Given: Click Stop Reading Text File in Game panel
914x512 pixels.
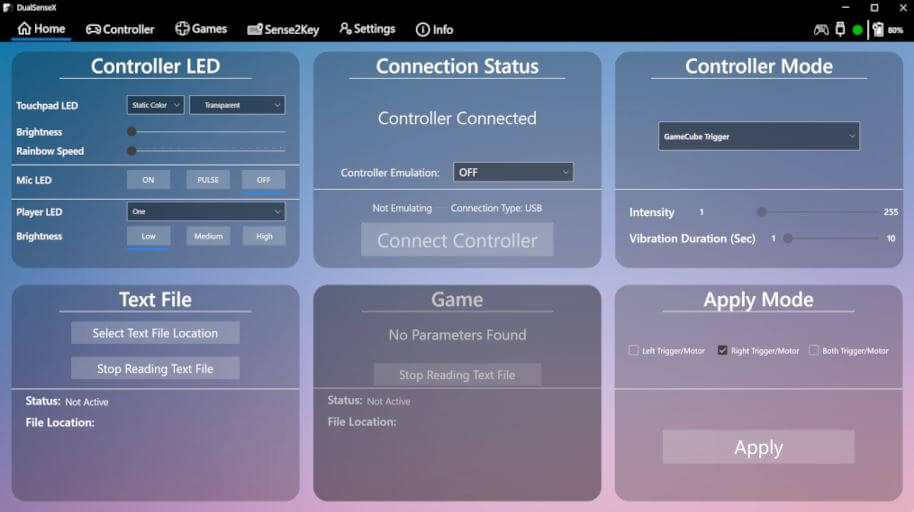Looking at the screenshot, I should [x=457, y=375].
